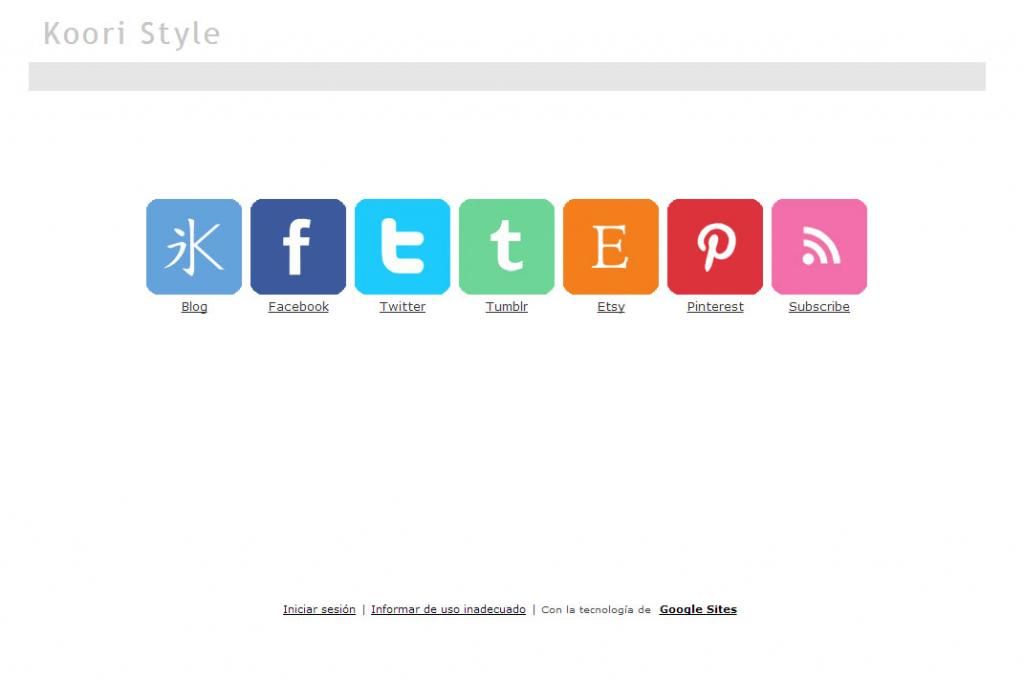Follow the Facebook text link
The height and width of the screenshot is (680, 1024).
click(298, 307)
